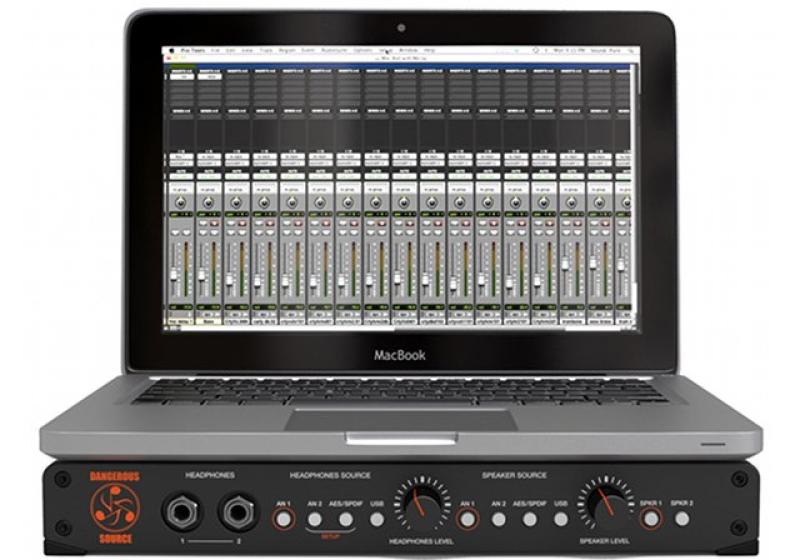Click headphone jack 2 on Dangerous Source
The height and width of the screenshot is (560, 800).
(x=238, y=512)
